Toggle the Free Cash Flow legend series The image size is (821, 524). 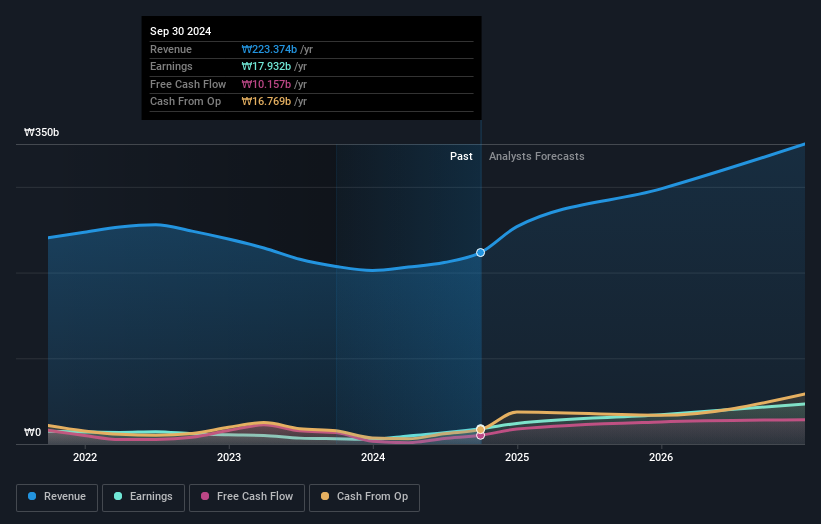pyautogui.click(x=247, y=497)
